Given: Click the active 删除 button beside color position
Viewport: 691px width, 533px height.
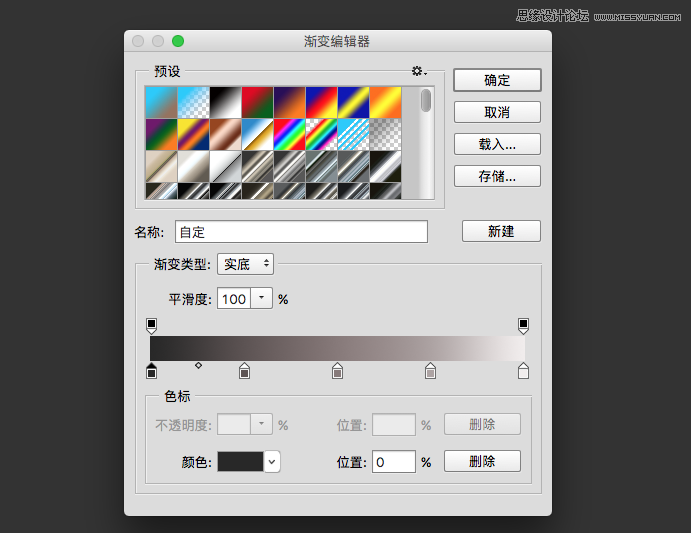Looking at the screenshot, I should pos(482,461).
